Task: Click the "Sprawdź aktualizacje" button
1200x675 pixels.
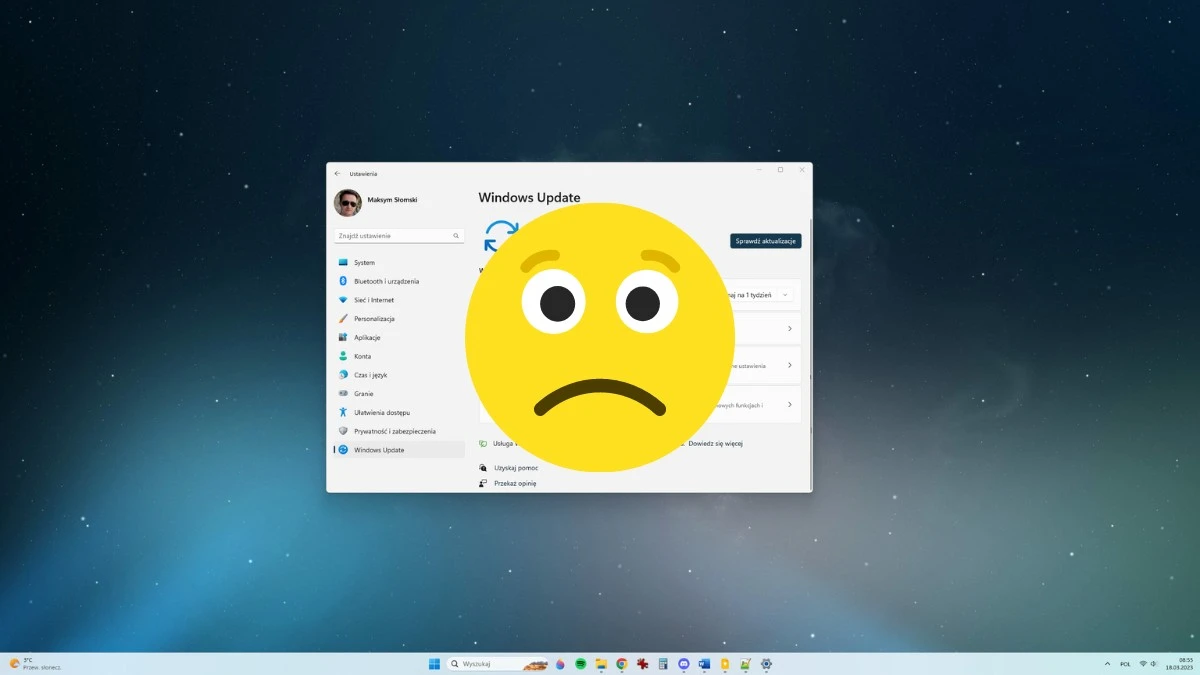Action: point(764,240)
